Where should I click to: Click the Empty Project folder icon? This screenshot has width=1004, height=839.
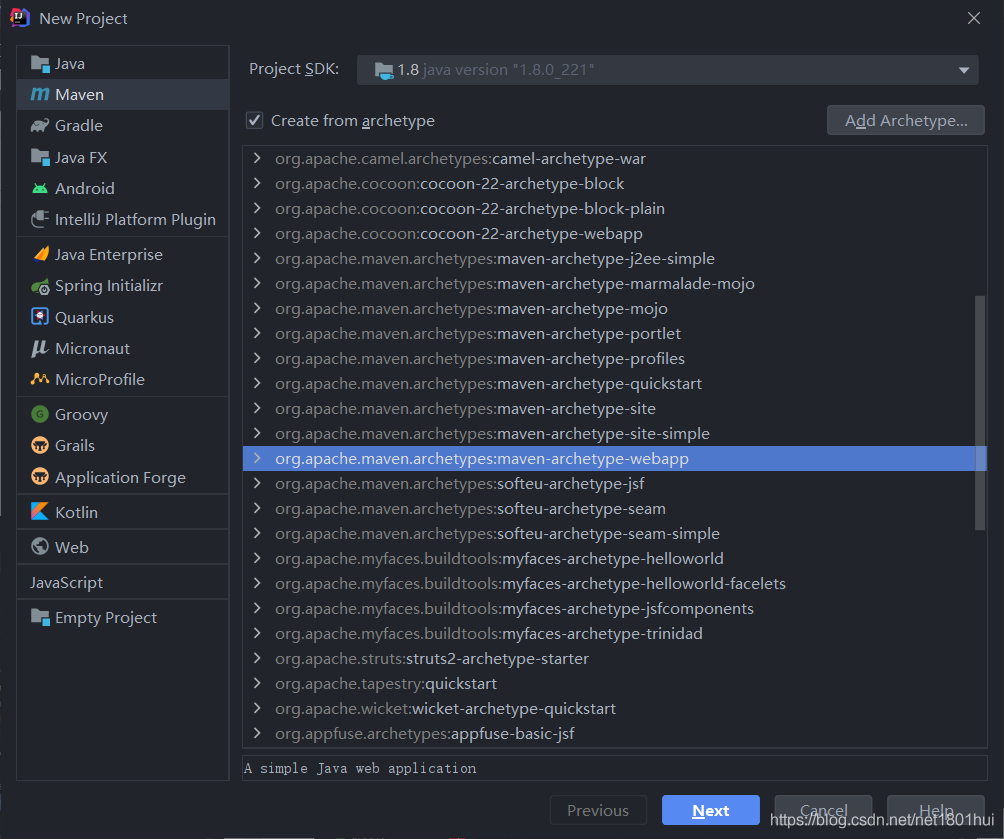[x=40, y=617]
